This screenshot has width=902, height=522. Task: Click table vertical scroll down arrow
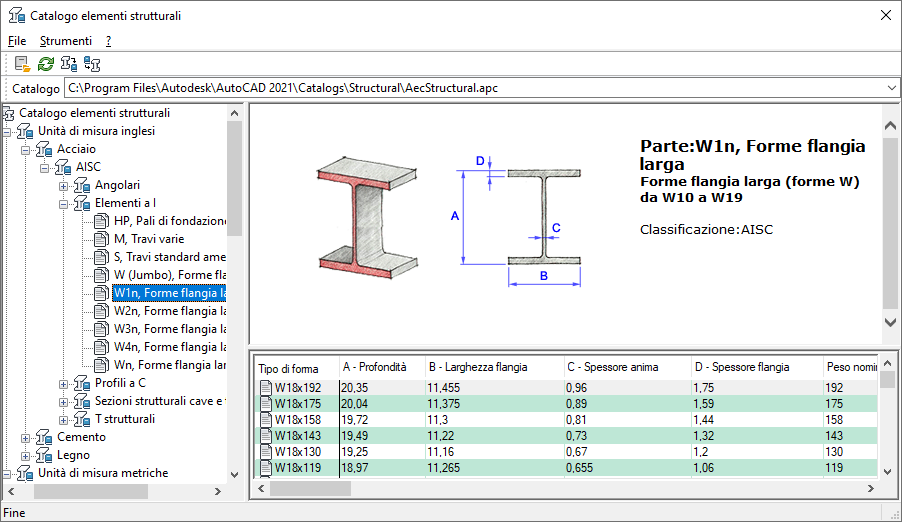(887, 472)
